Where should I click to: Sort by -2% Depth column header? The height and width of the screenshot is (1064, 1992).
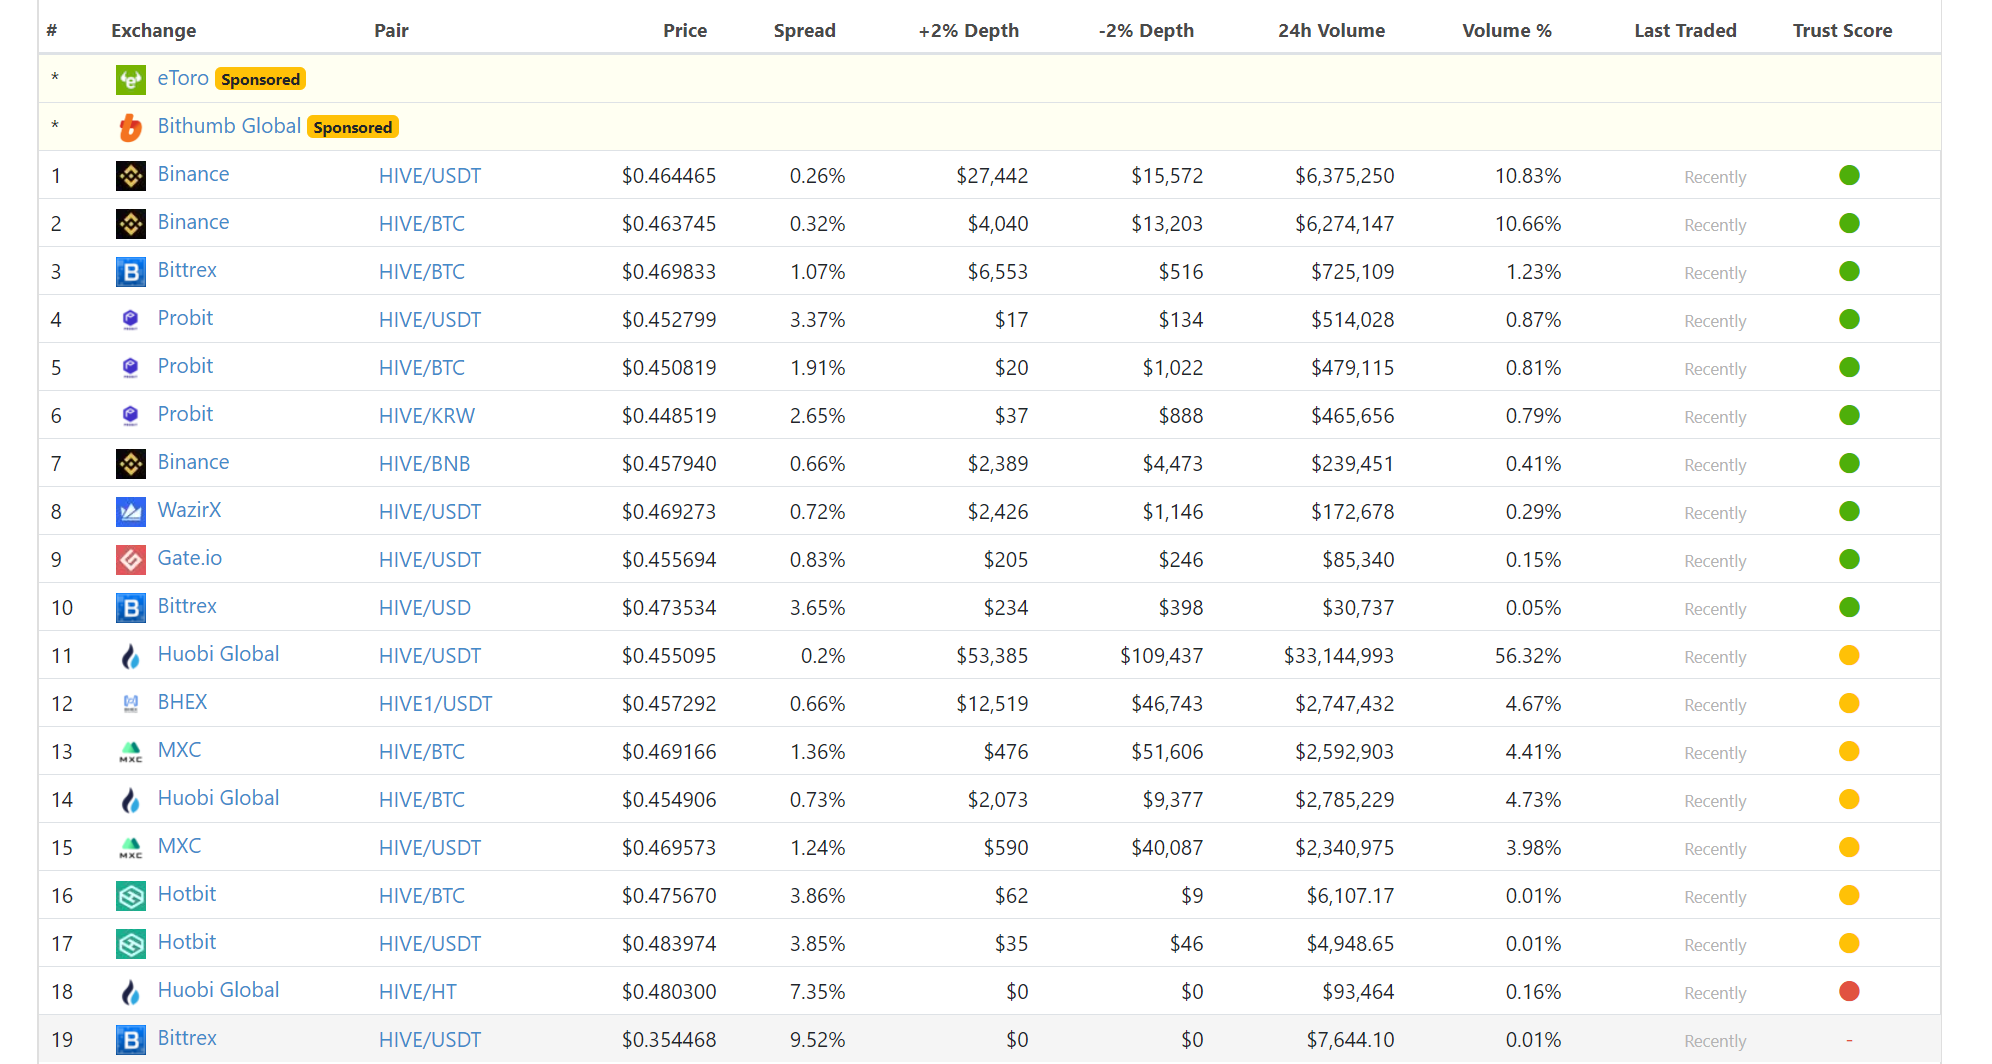tap(1146, 31)
